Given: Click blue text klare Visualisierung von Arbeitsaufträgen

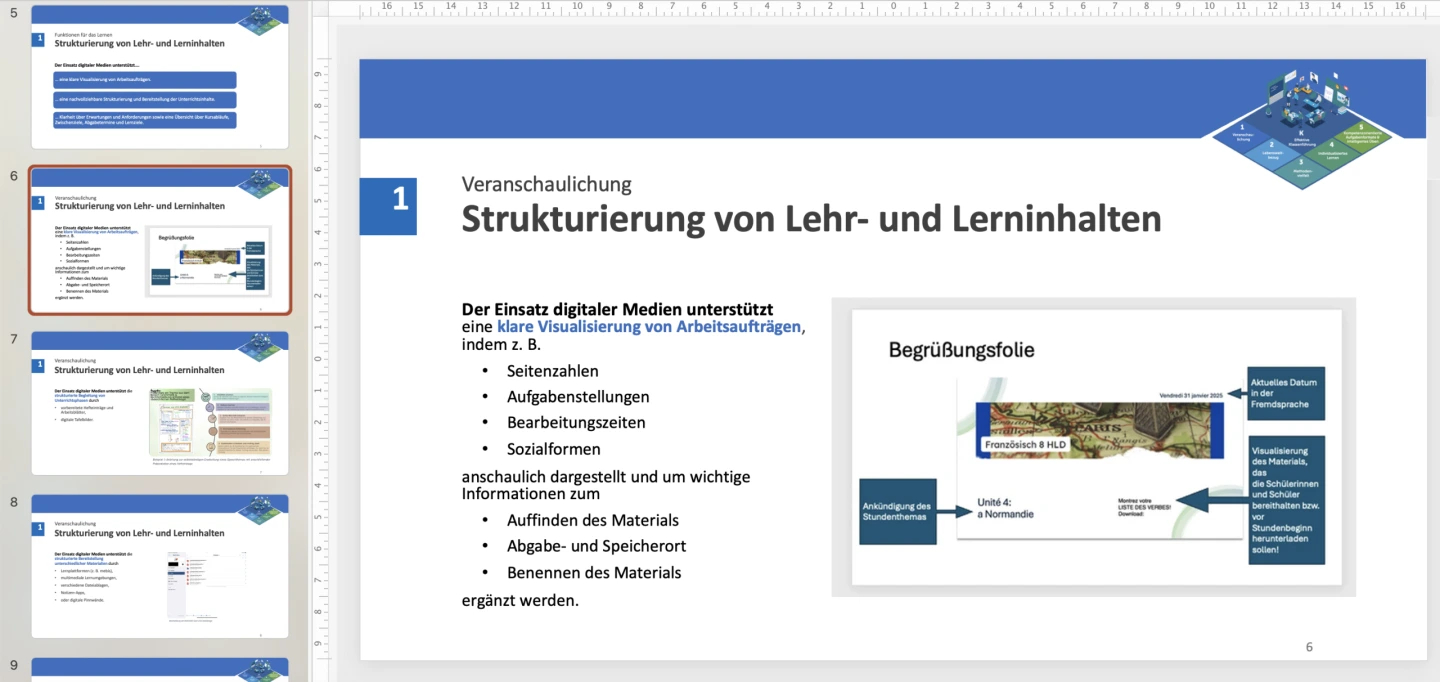Looking at the screenshot, I should [650, 327].
